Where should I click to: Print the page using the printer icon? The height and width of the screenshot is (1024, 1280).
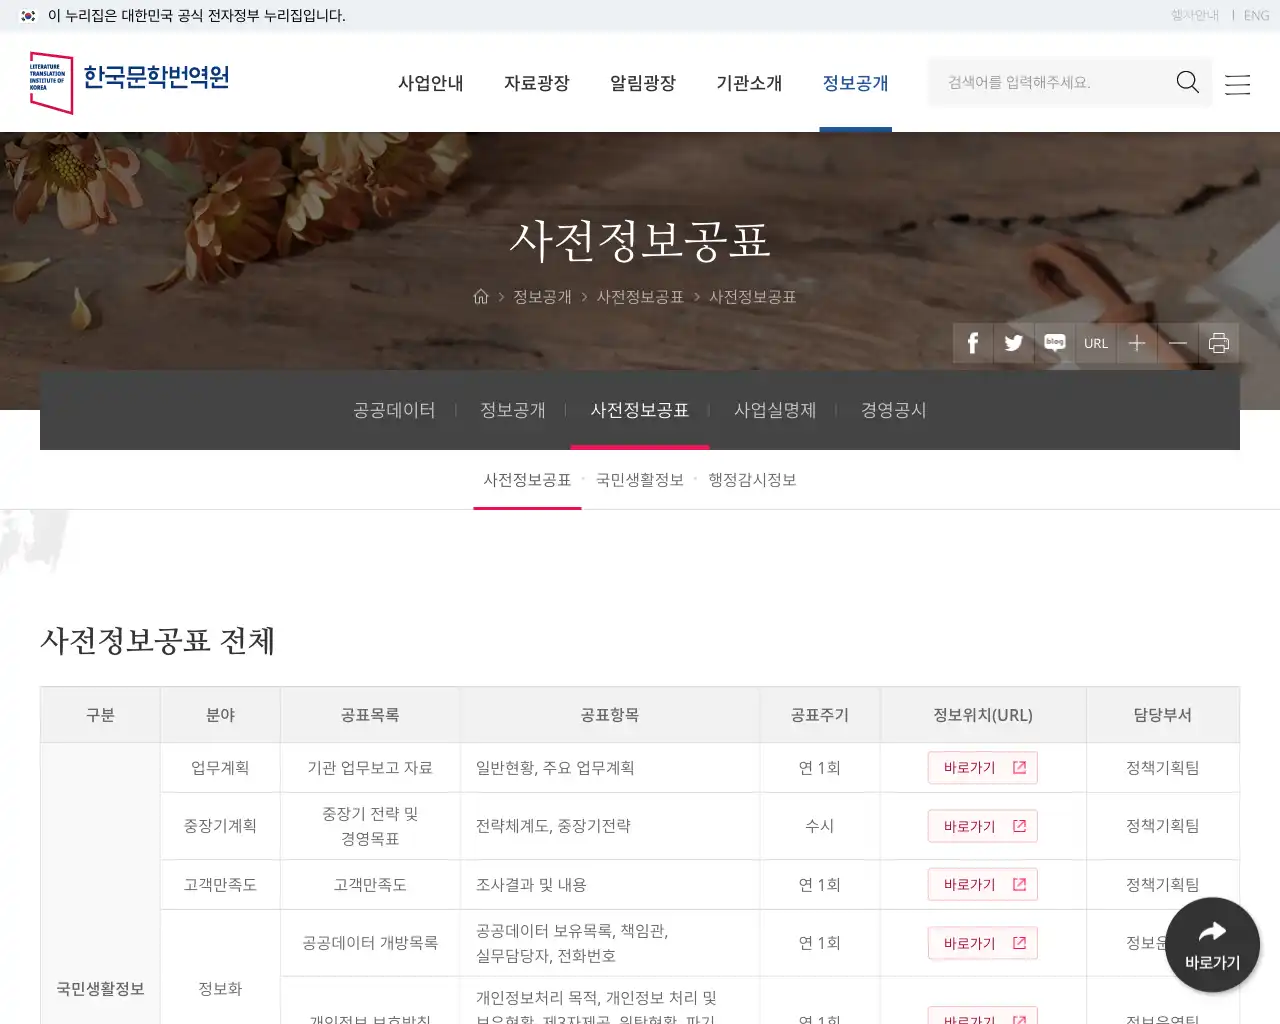(1219, 343)
